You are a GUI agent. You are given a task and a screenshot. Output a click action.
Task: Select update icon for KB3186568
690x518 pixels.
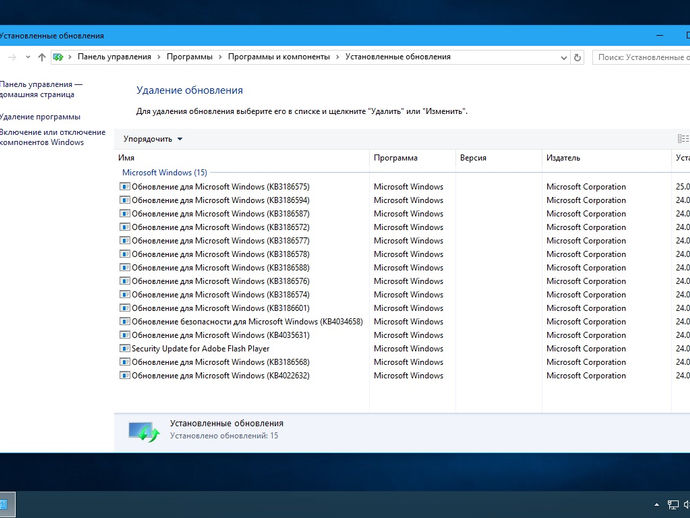tap(125, 362)
